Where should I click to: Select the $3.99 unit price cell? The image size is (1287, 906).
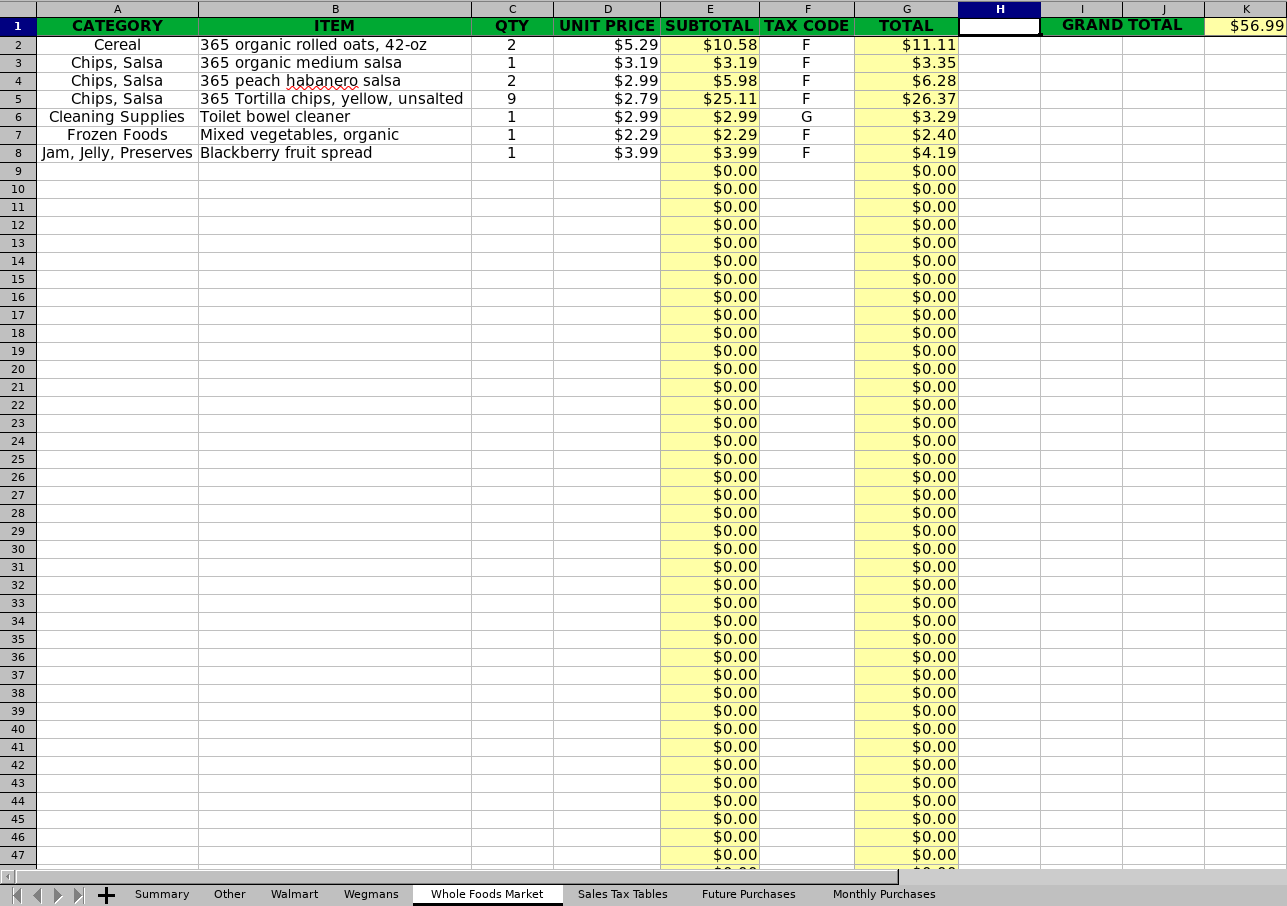[x=607, y=153]
